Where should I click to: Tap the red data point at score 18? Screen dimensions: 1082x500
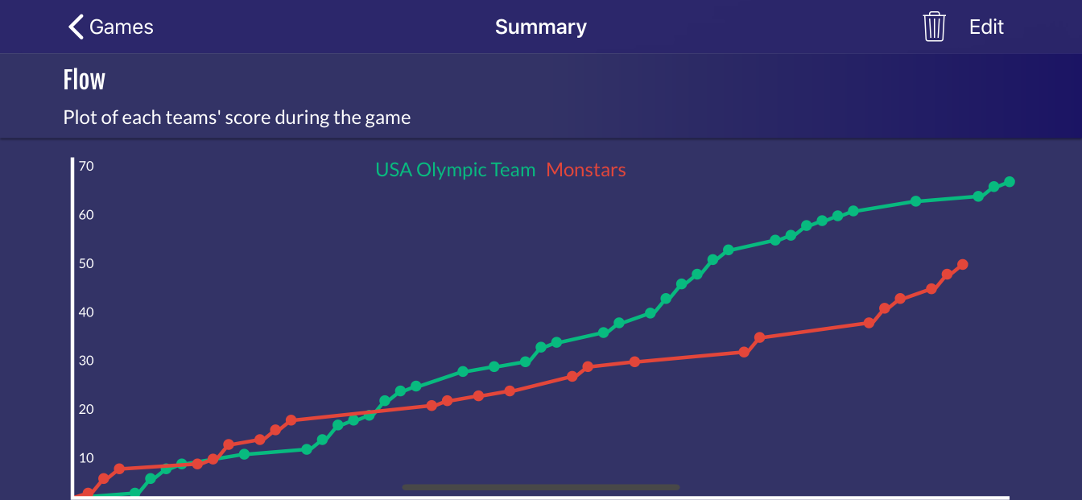[291, 420]
